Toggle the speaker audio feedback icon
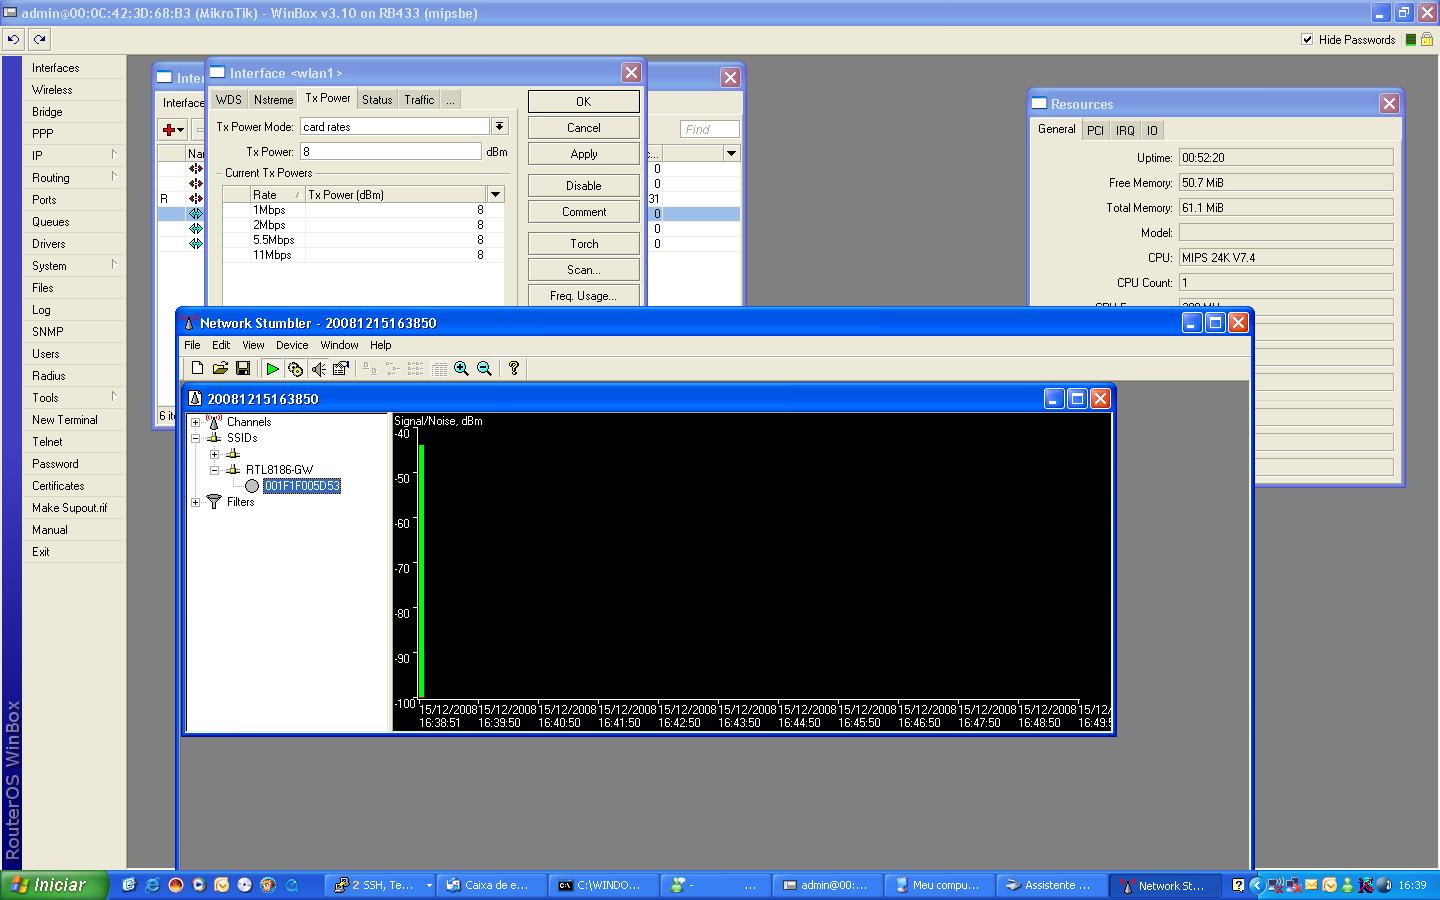This screenshot has height=900, width=1440. click(318, 369)
